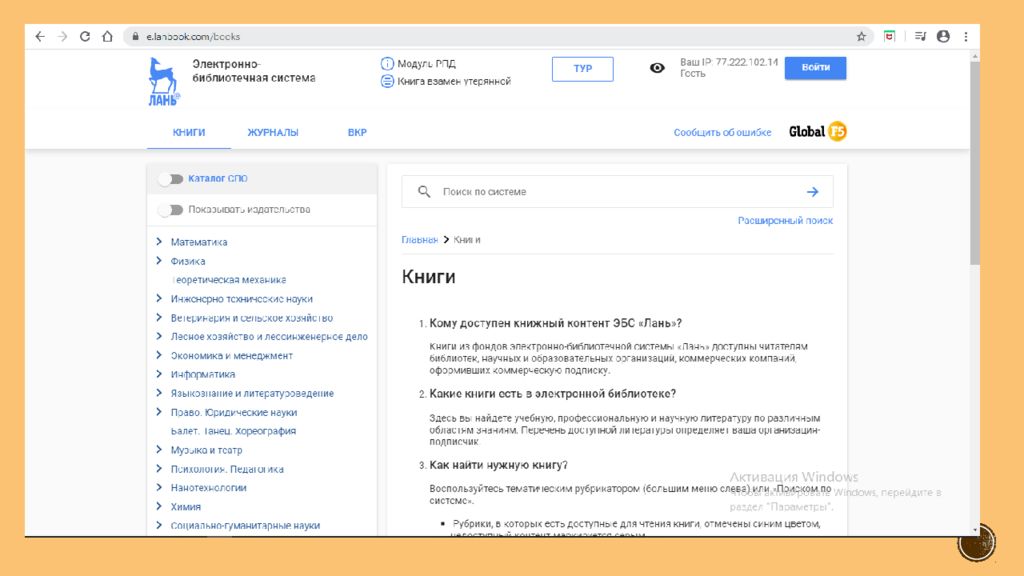Click the Книги breadcrumb text
Viewport: 1024px width, 576px height.
[x=467, y=240]
